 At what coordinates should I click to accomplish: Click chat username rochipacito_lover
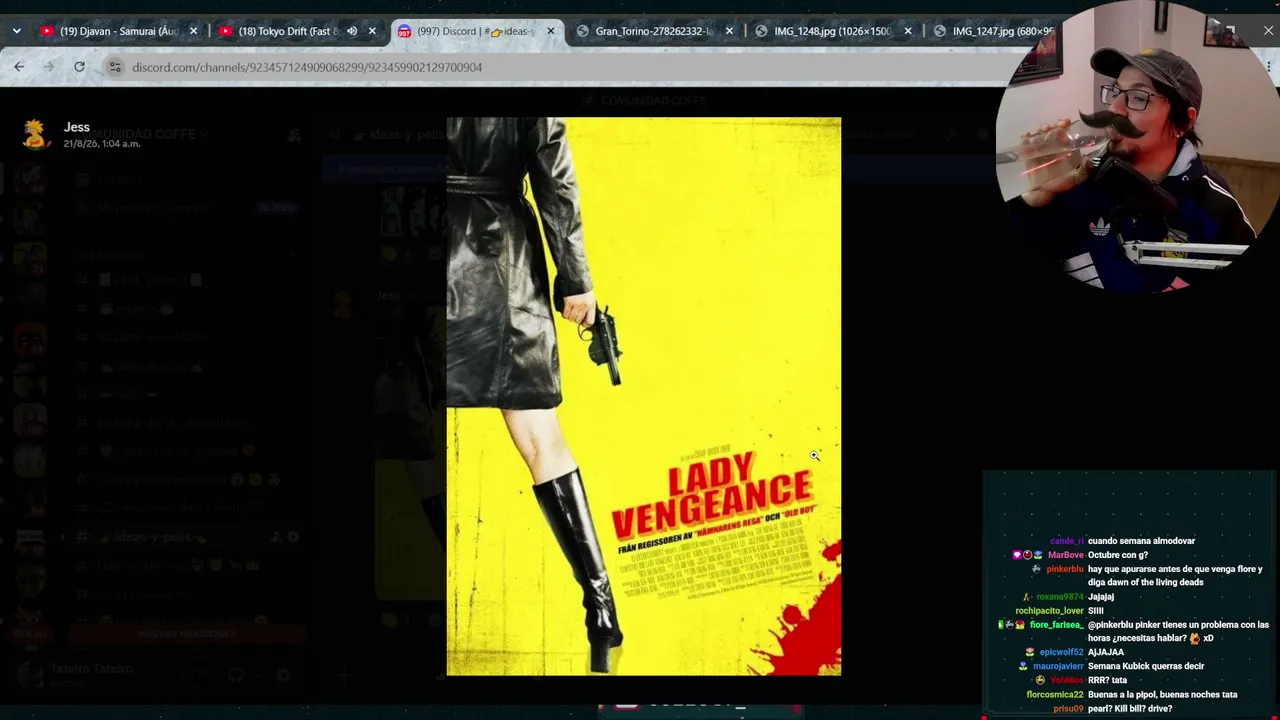[1049, 611]
